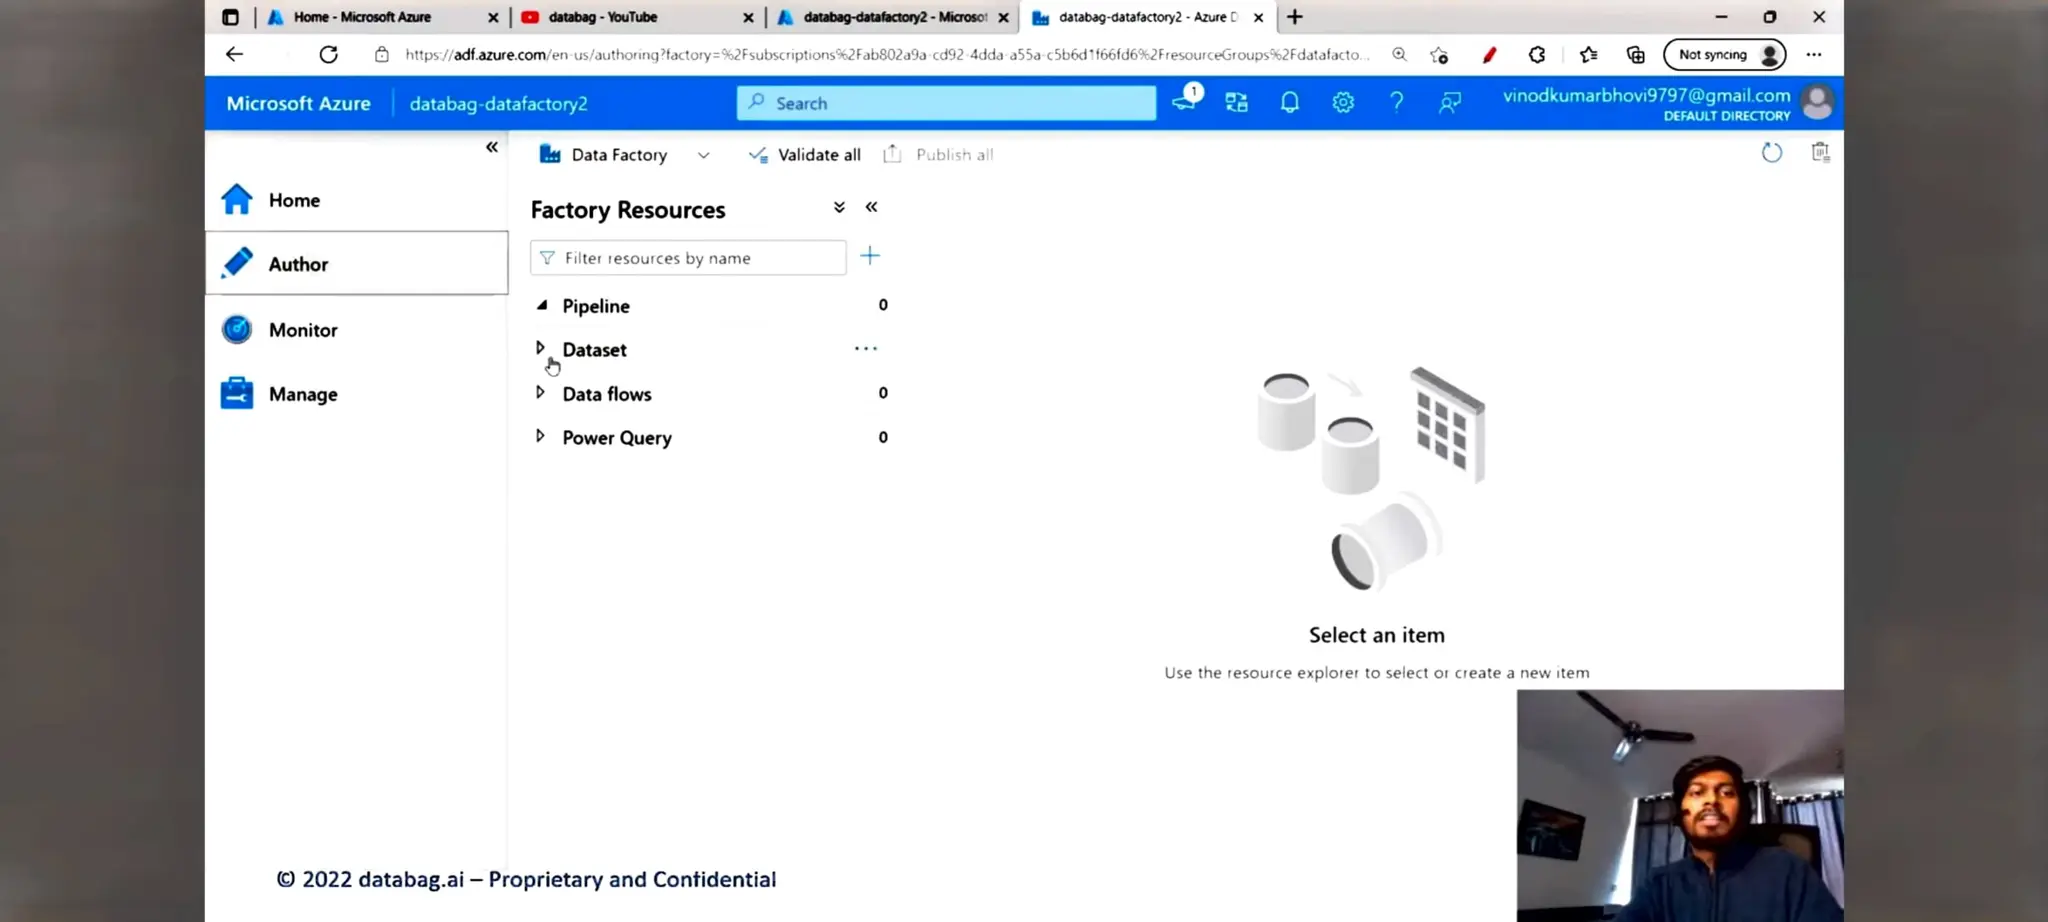Select the Data flows row label

point(607,394)
